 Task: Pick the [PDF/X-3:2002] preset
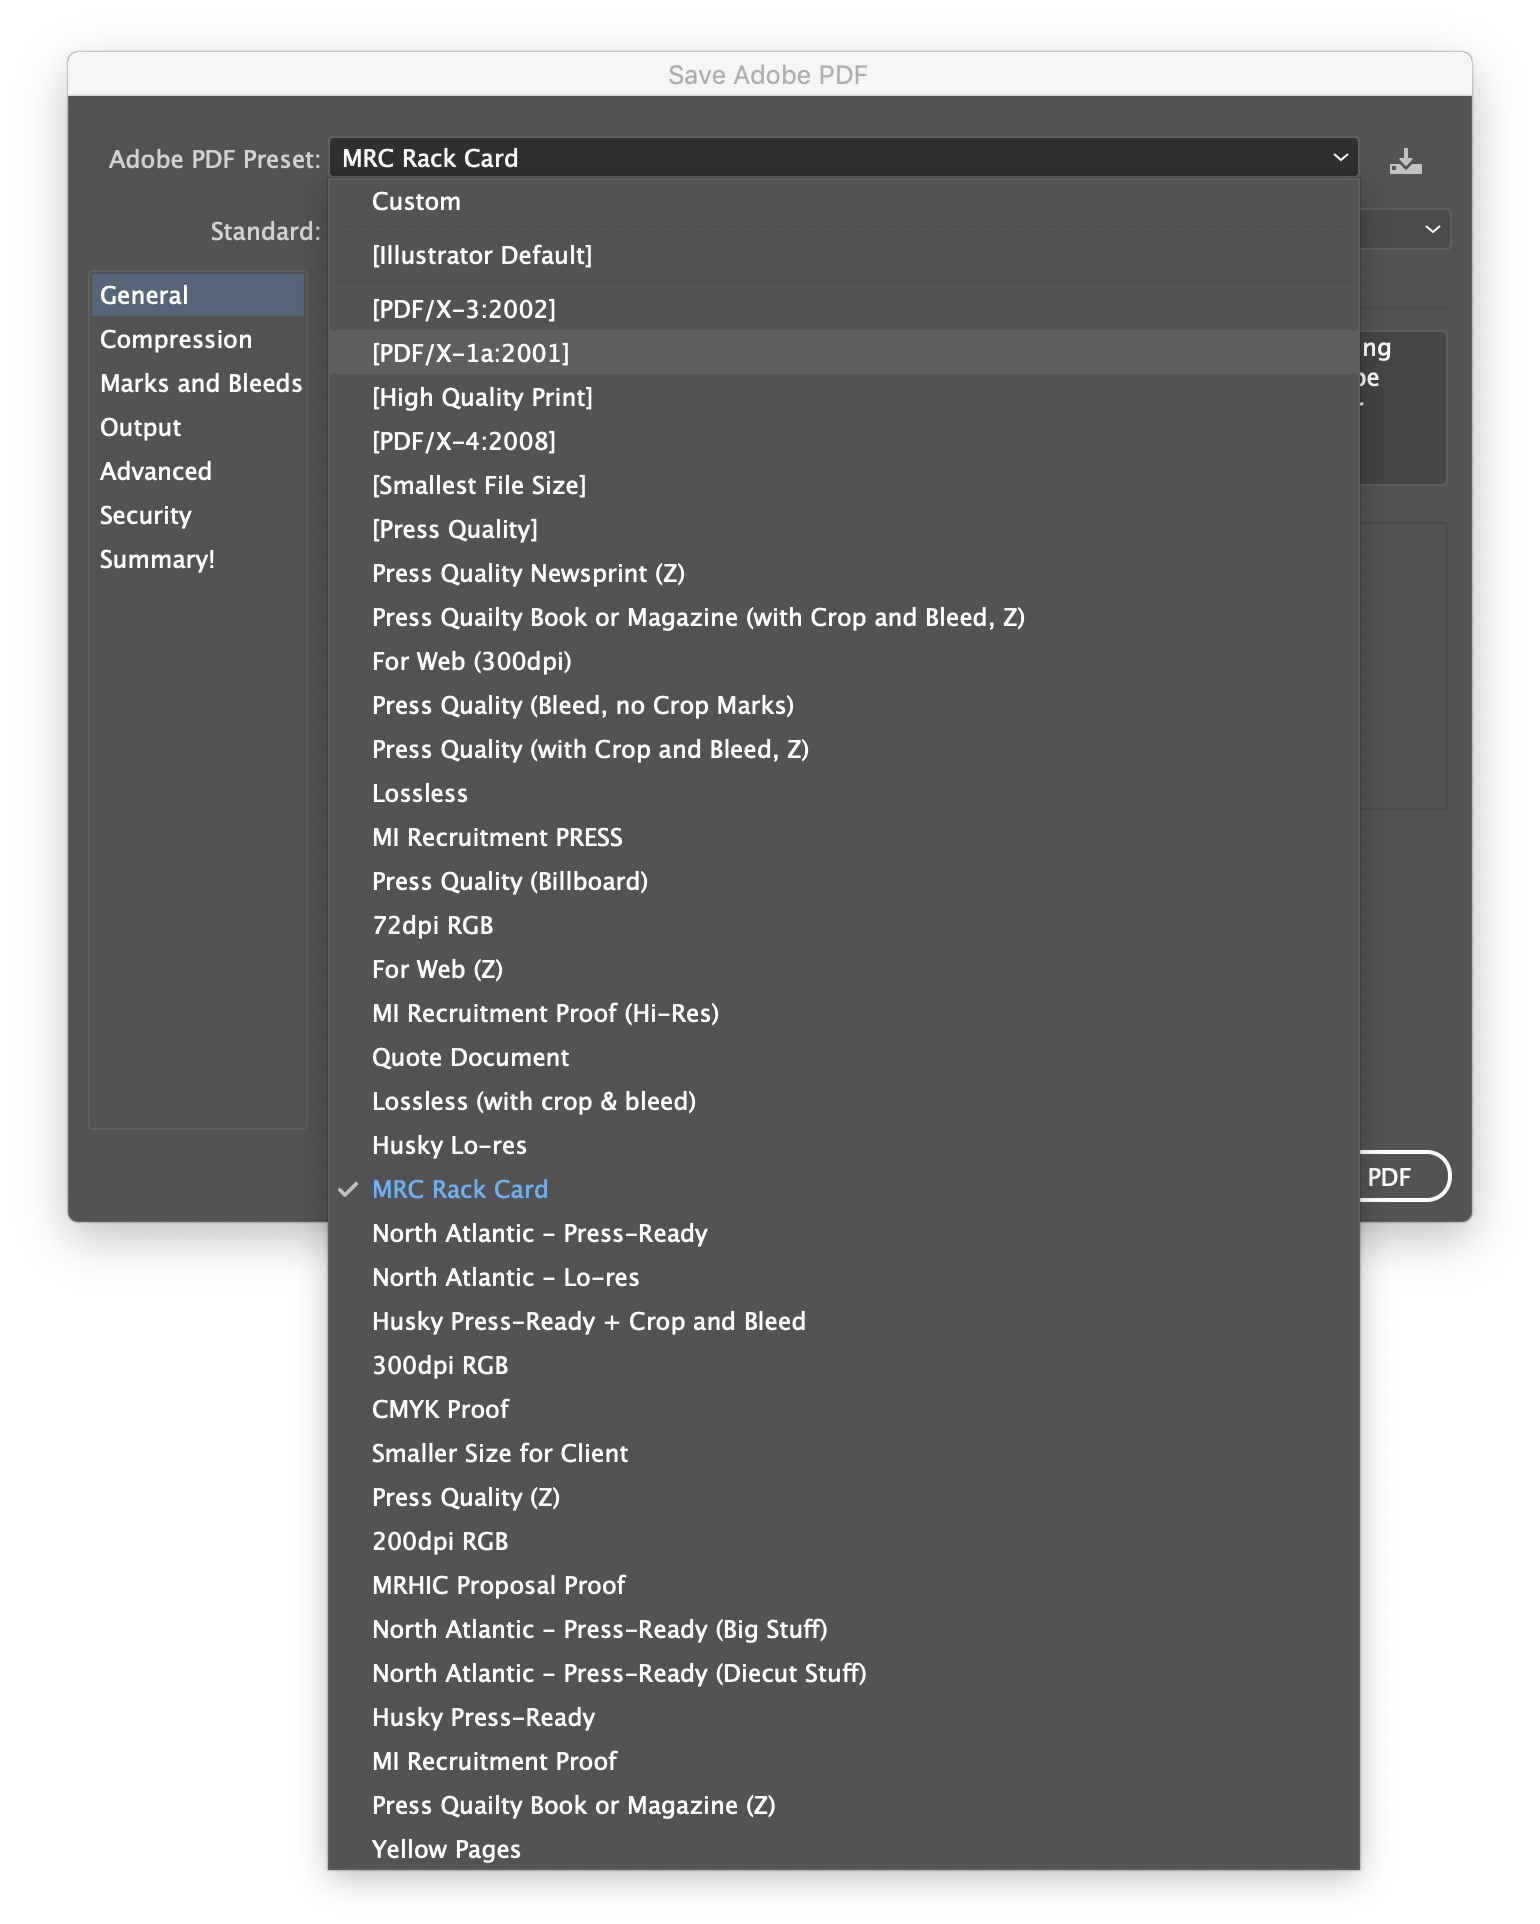pyautogui.click(x=844, y=309)
